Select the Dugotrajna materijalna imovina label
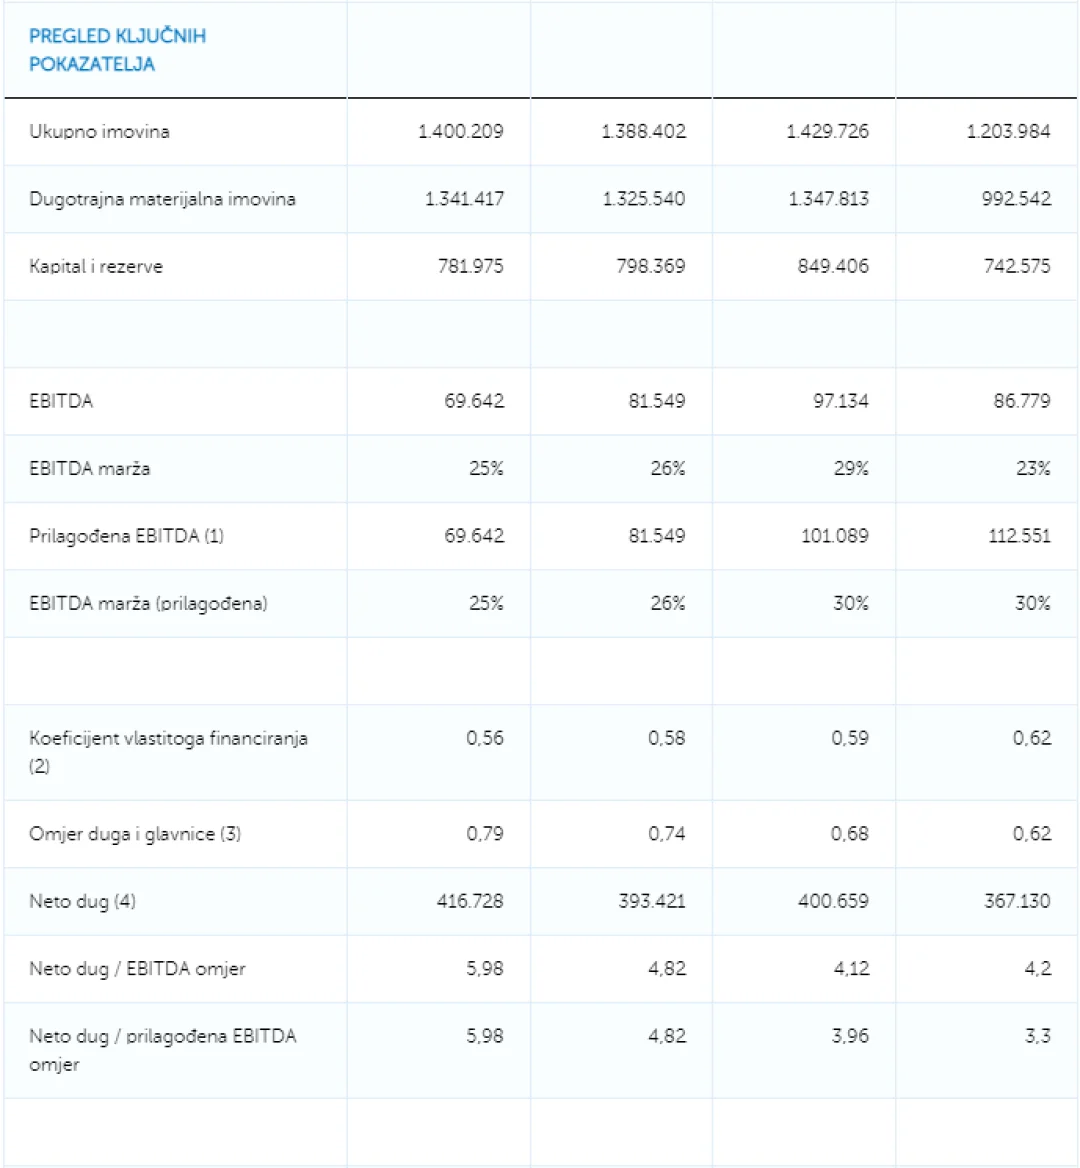 click(162, 199)
